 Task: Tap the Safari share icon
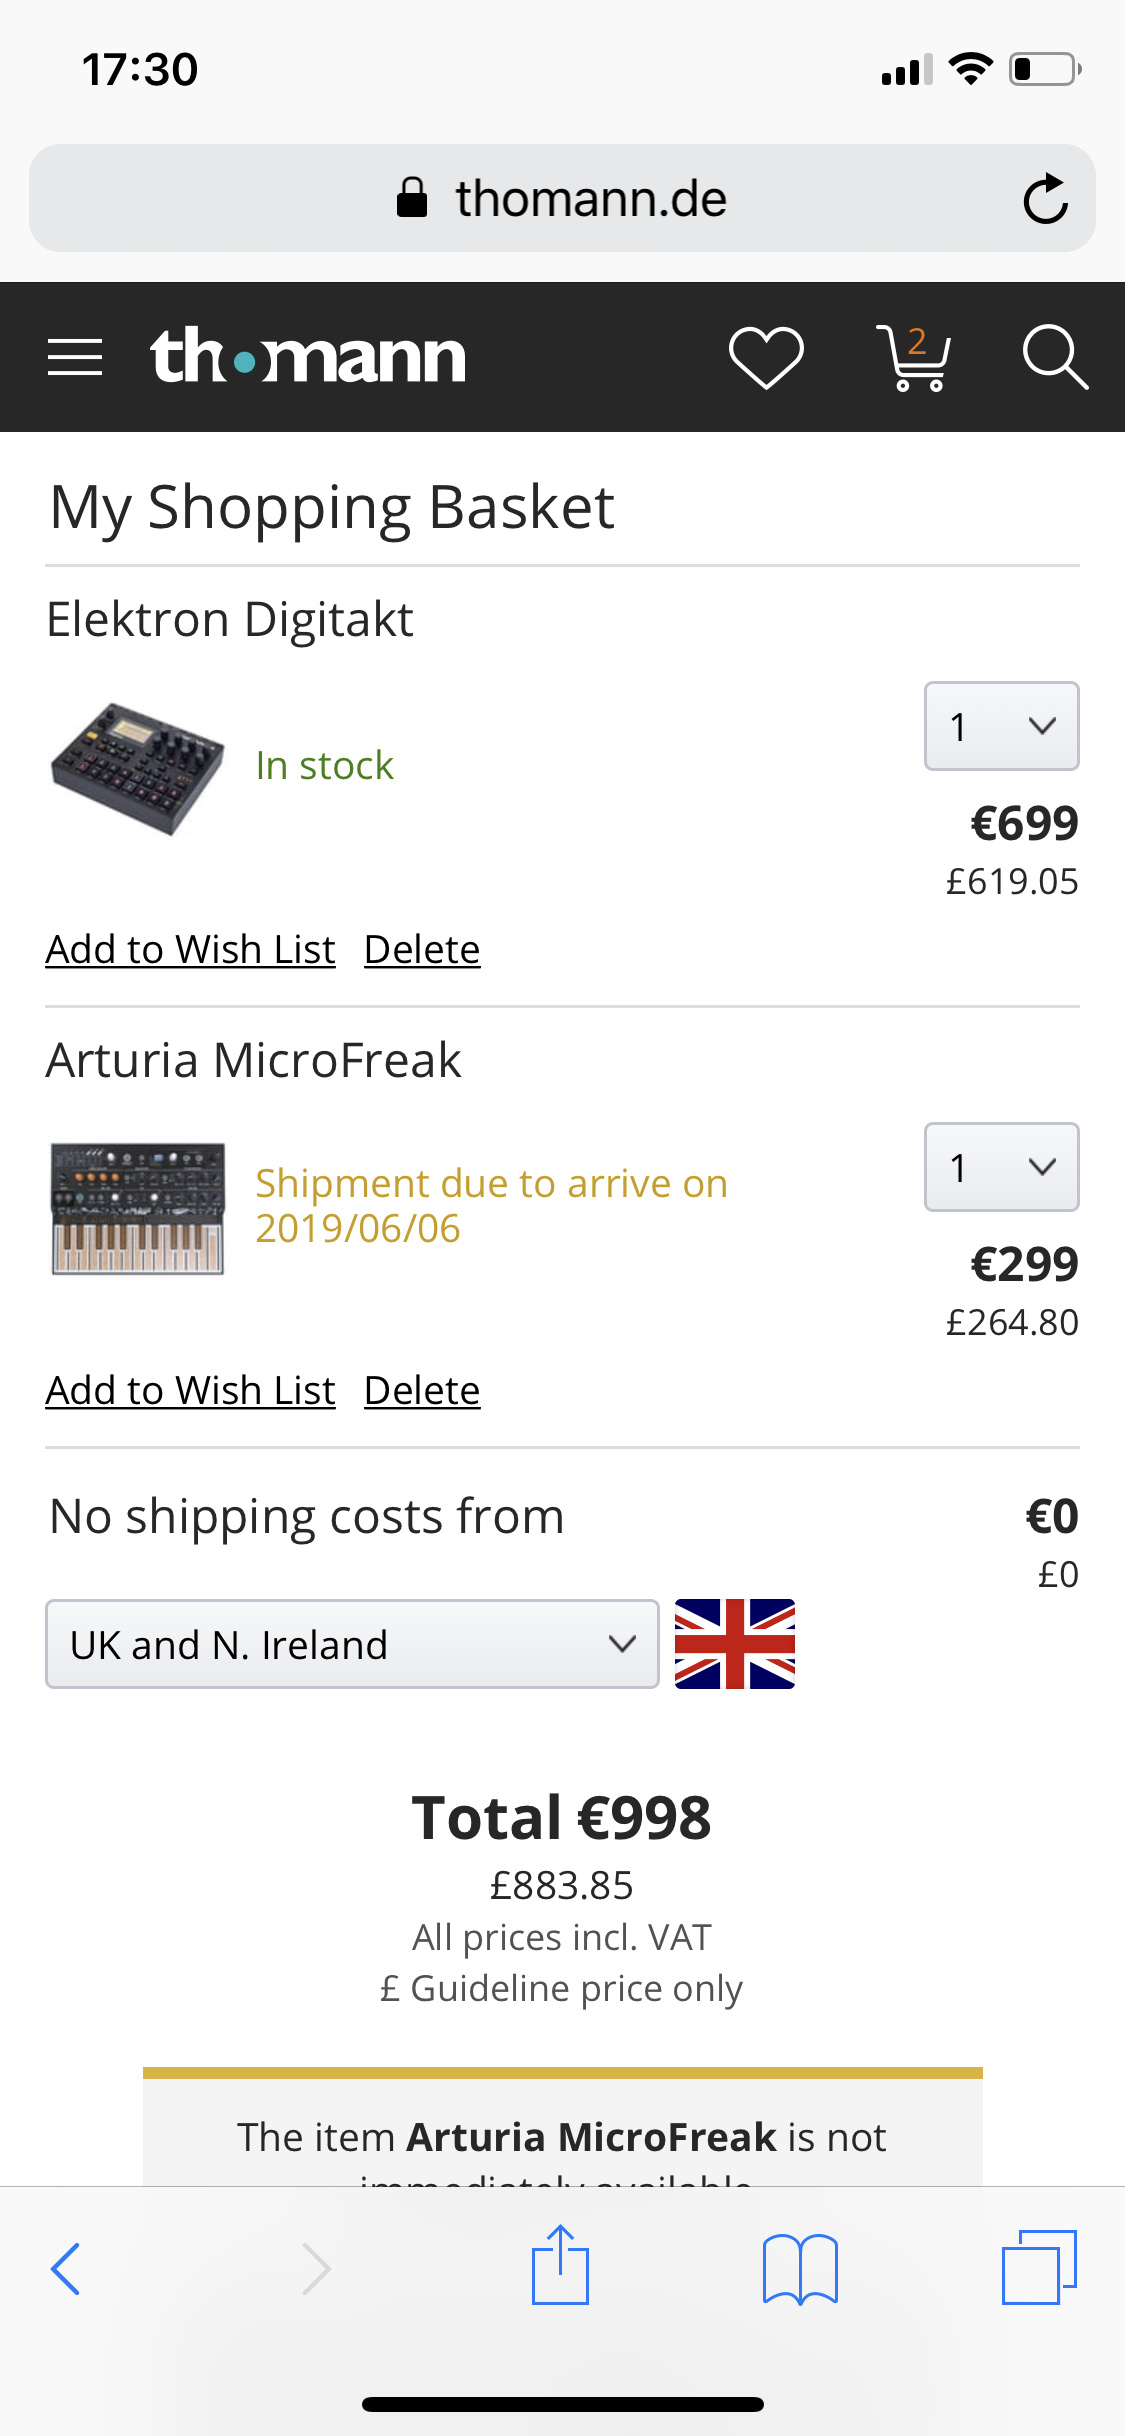tap(560, 2266)
